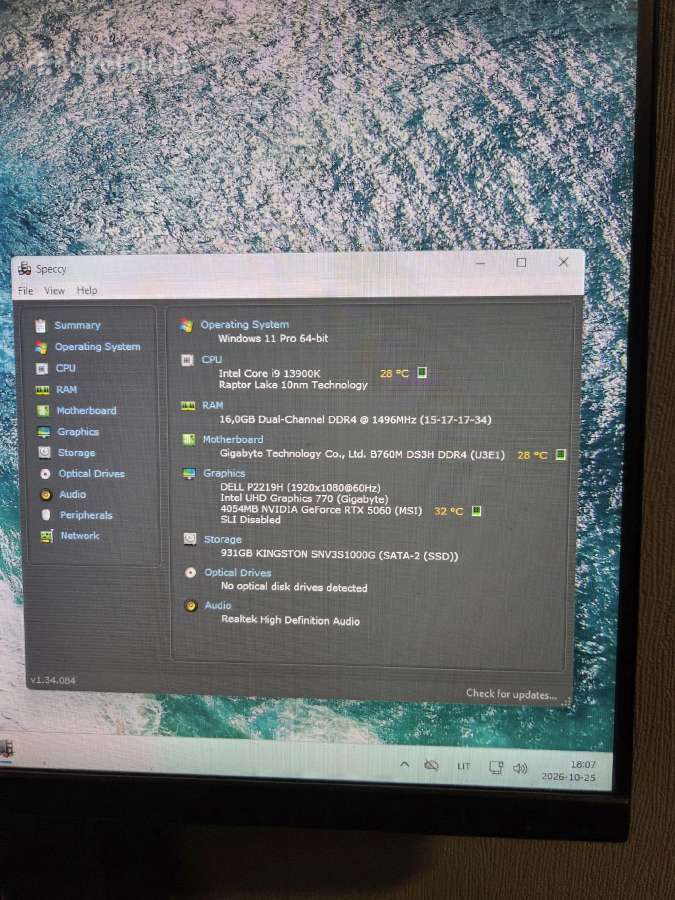
Task: Click the CPU temperature status indicator
Action: [x=422, y=373]
